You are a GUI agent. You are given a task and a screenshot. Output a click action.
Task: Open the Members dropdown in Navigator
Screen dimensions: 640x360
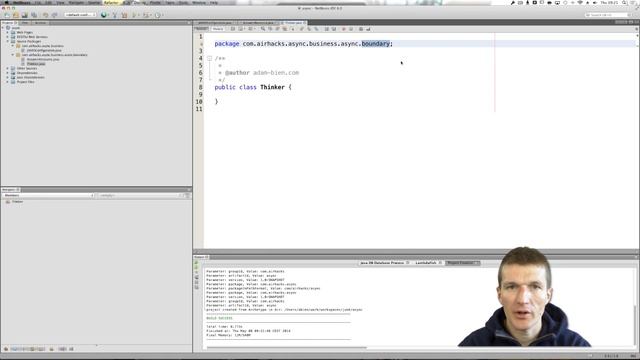click(x=48, y=196)
